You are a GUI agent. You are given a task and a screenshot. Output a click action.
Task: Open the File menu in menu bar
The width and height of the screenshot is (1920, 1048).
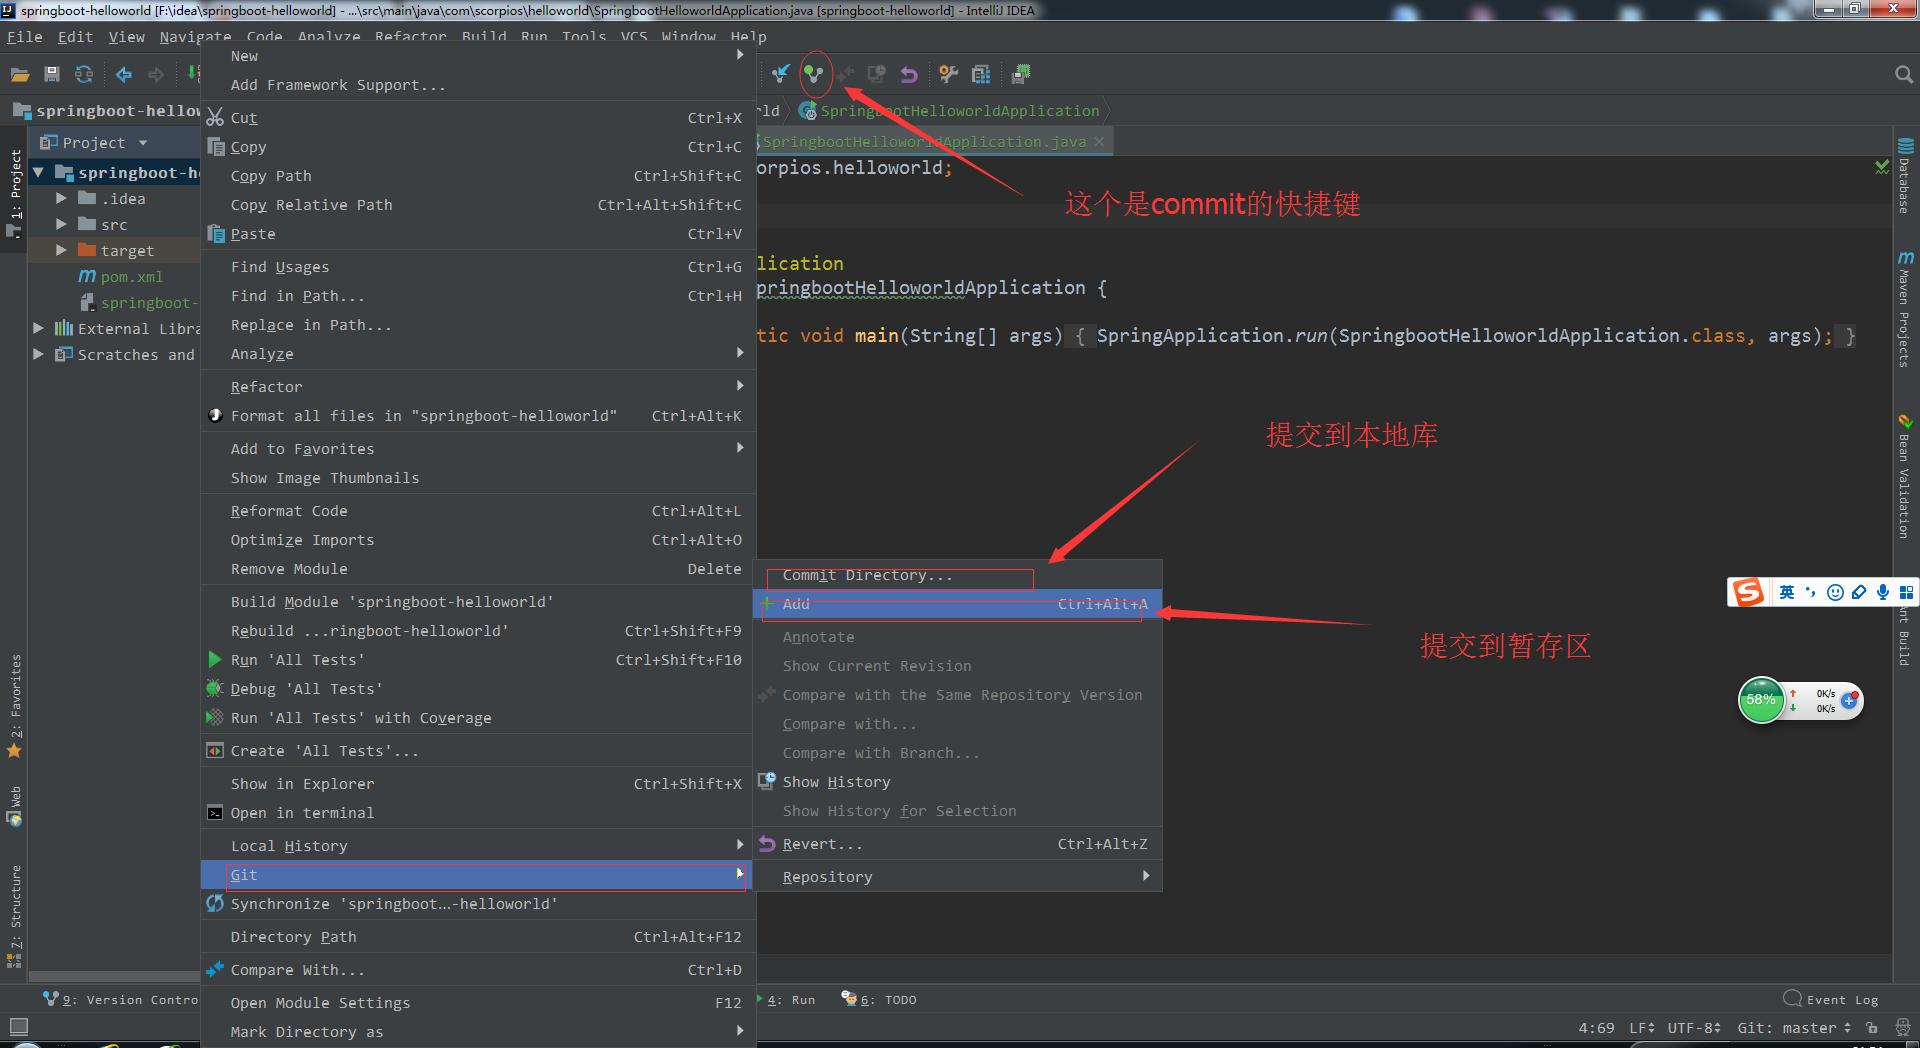(x=25, y=37)
